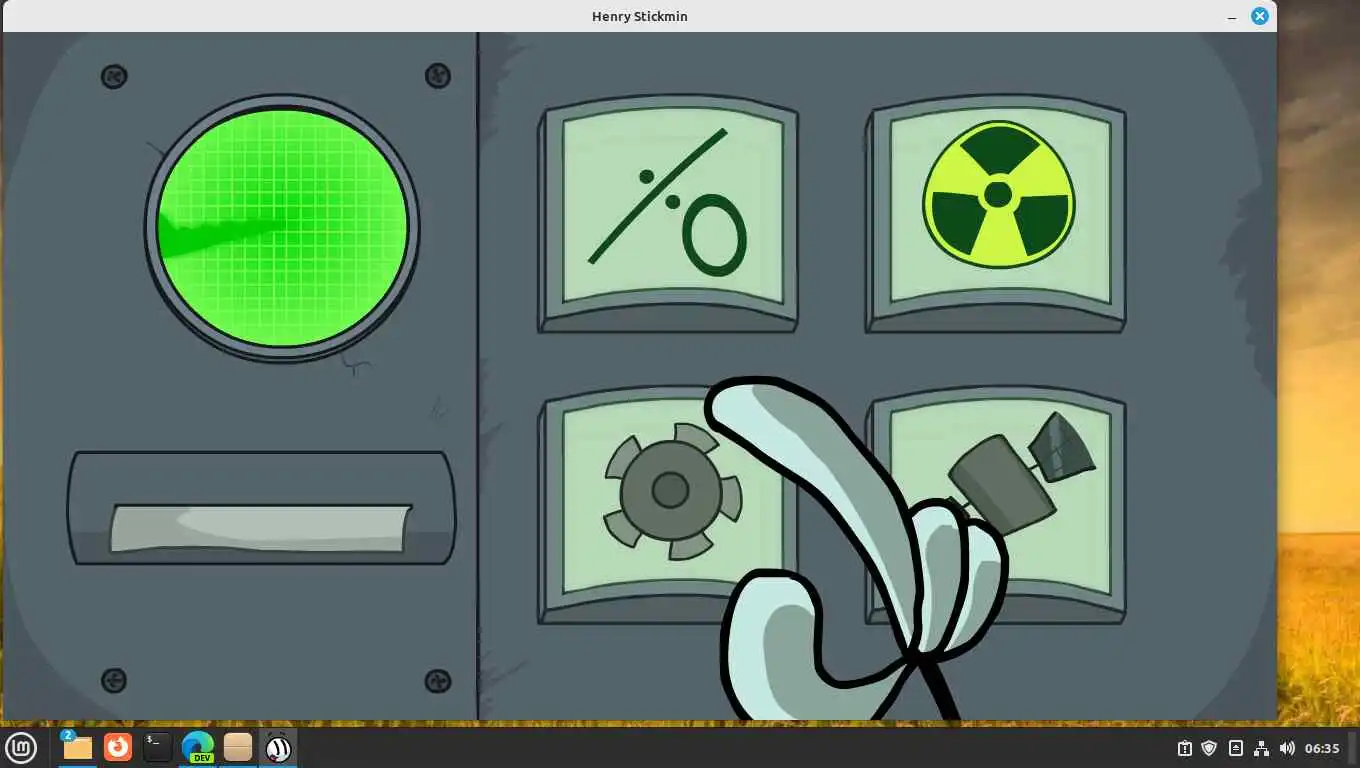The image size is (1360, 768).
Task: Click the green radar screen
Action: (x=282, y=228)
